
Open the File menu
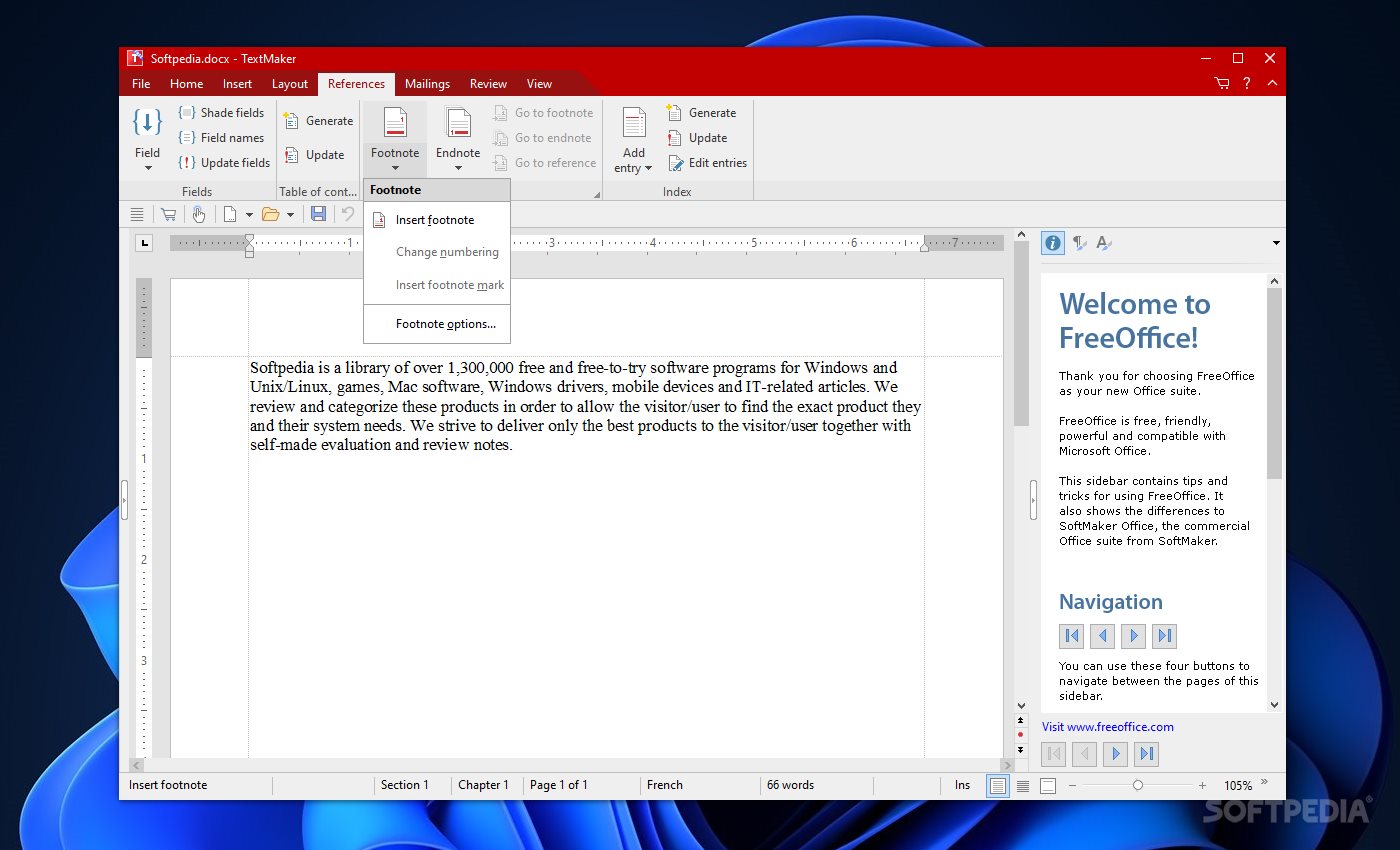(141, 84)
